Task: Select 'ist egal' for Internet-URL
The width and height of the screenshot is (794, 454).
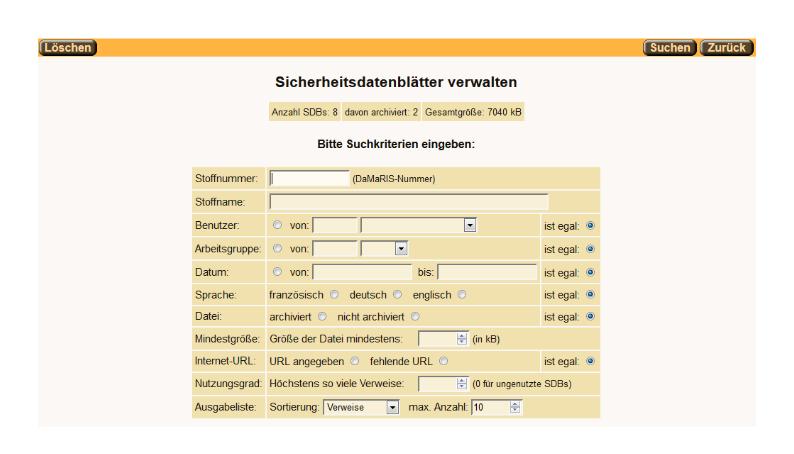Action: pyautogui.click(x=590, y=361)
